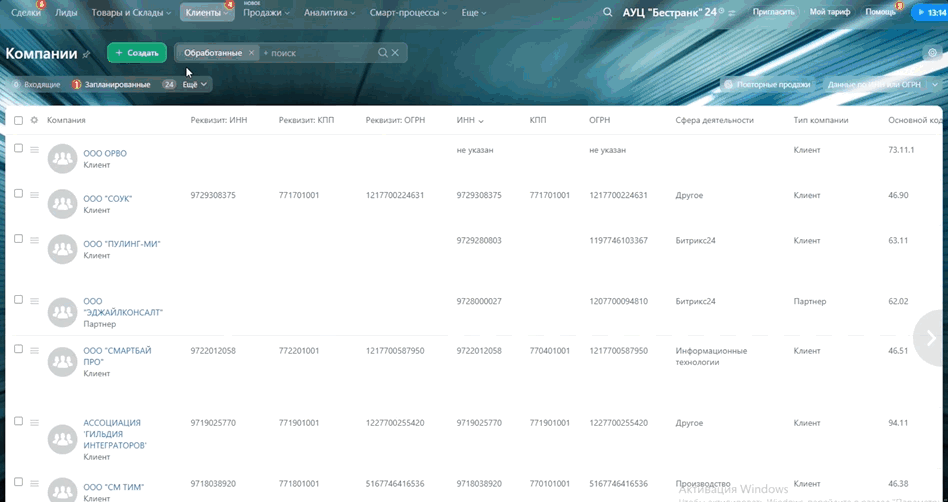Tick the select-all checkbox in the table header
948x502 pixels.
[18, 120]
